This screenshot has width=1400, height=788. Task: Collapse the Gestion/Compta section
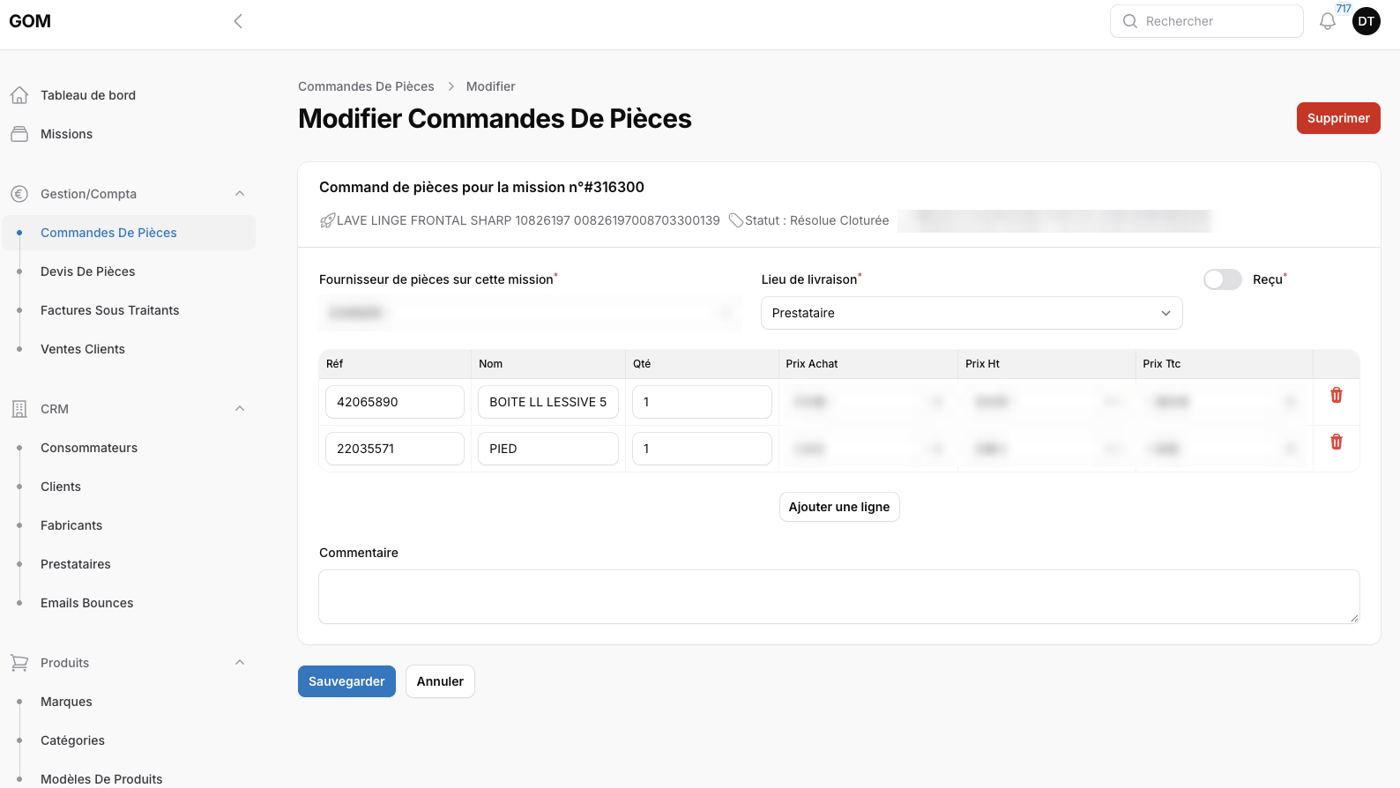point(239,194)
